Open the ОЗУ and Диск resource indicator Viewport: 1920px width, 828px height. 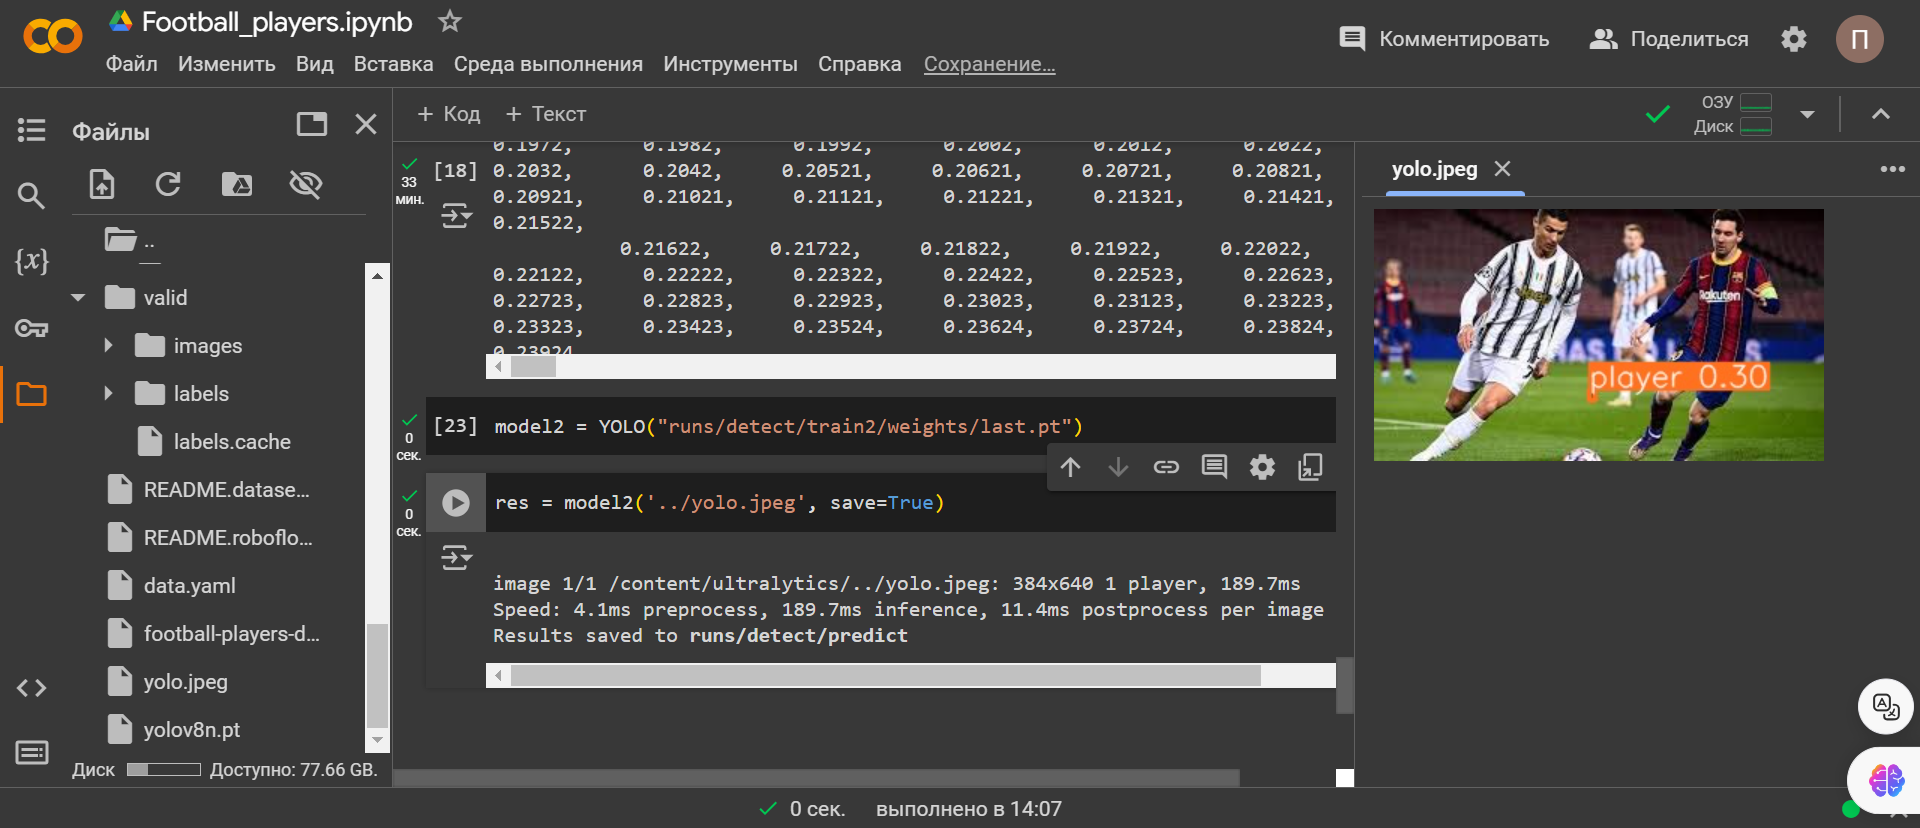coord(1733,114)
